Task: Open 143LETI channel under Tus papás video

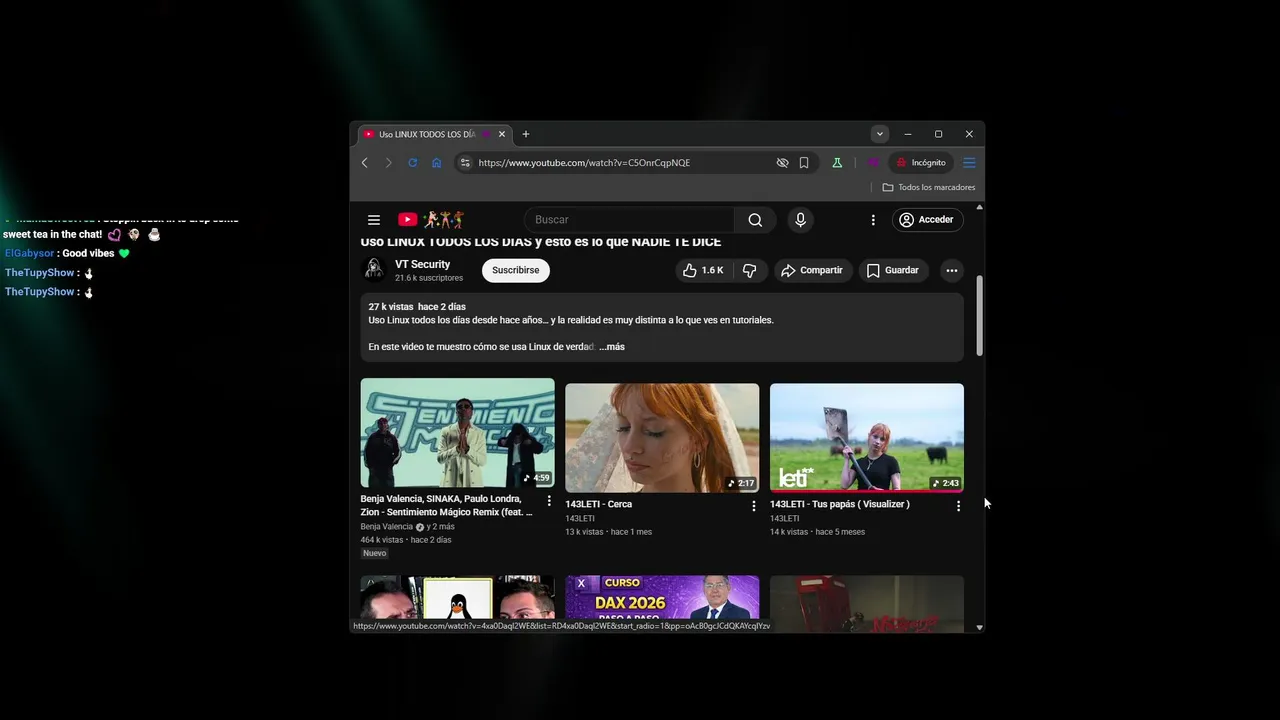Action: click(785, 518)
